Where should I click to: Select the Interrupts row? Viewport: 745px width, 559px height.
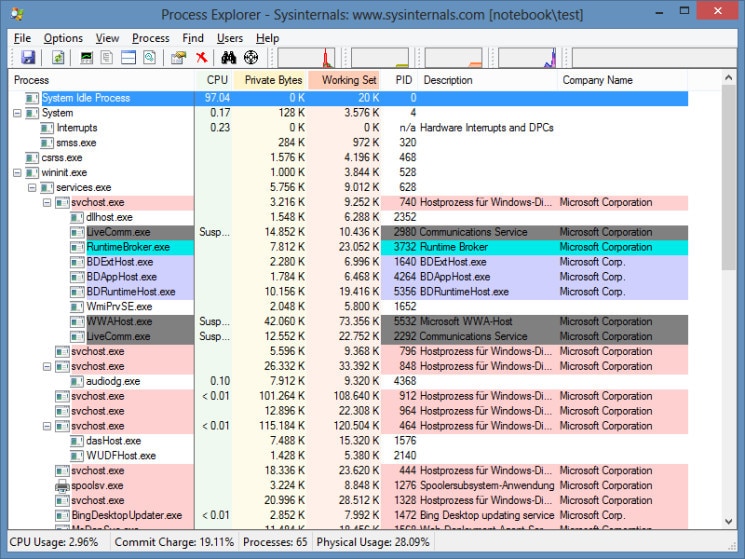click(348, 128)
